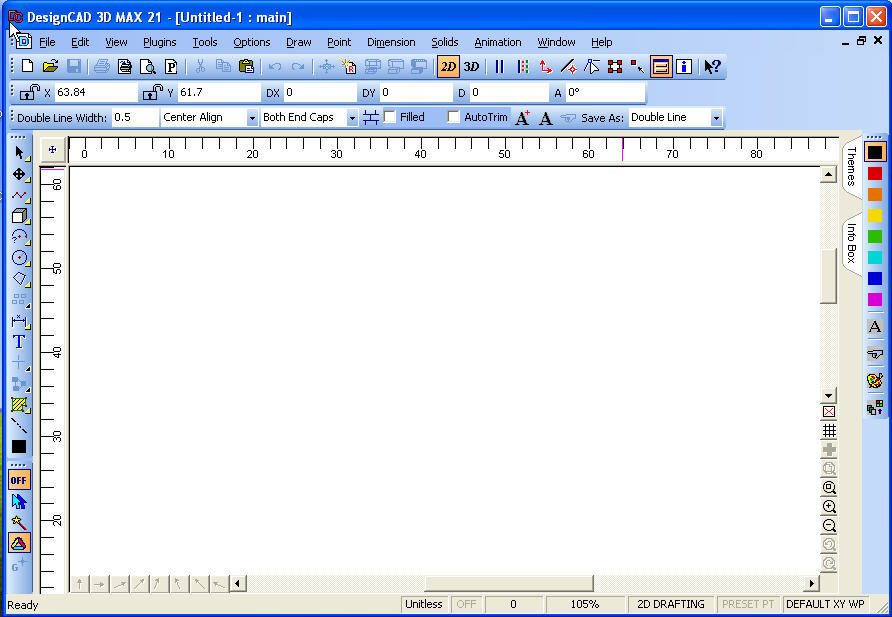Toggle the X coordinate lock
The height and width of the screenshot is (617, 892).
[x=29, y=92]
